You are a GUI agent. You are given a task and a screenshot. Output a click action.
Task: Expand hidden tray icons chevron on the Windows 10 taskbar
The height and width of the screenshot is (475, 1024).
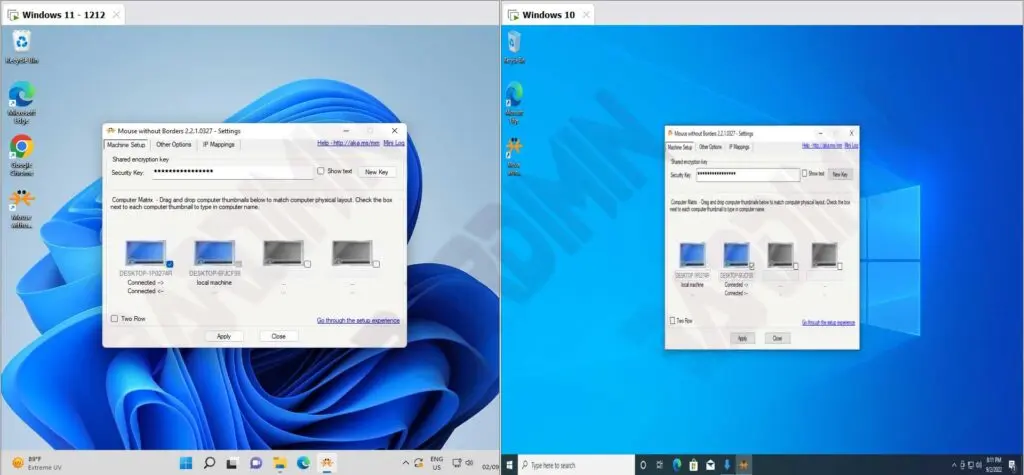[x=953, y=465]
